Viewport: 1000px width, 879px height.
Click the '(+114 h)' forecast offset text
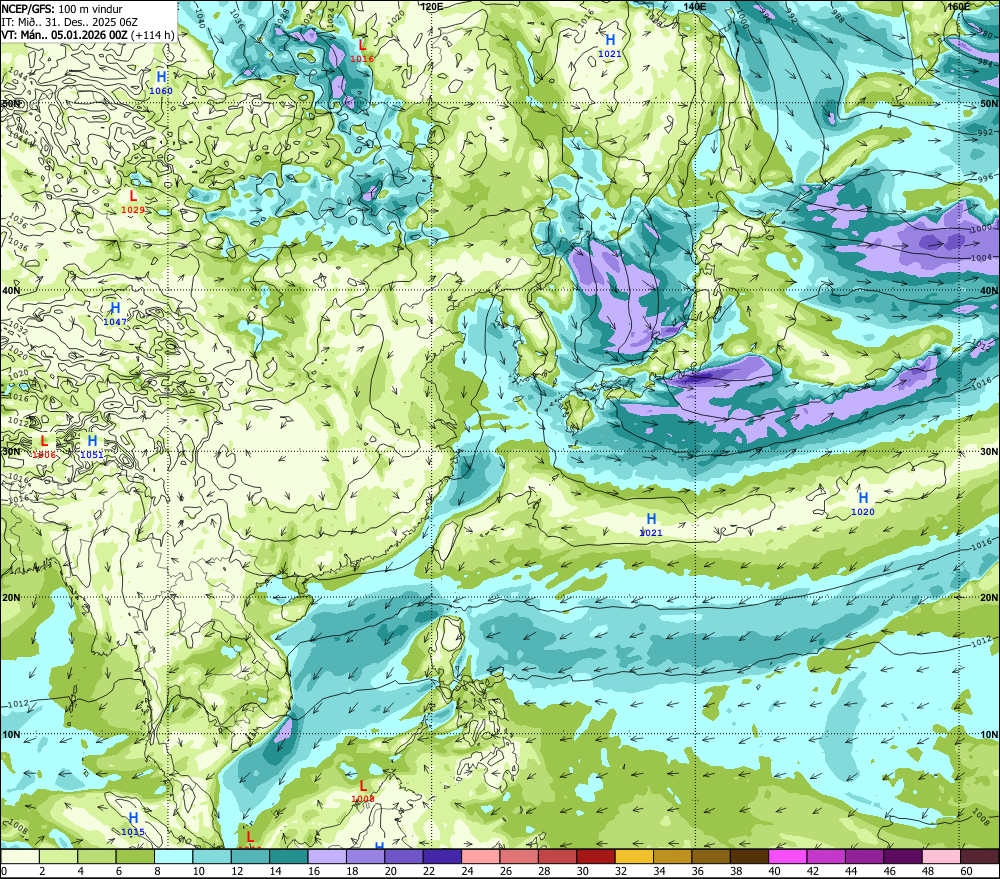[x=152, y=34]
